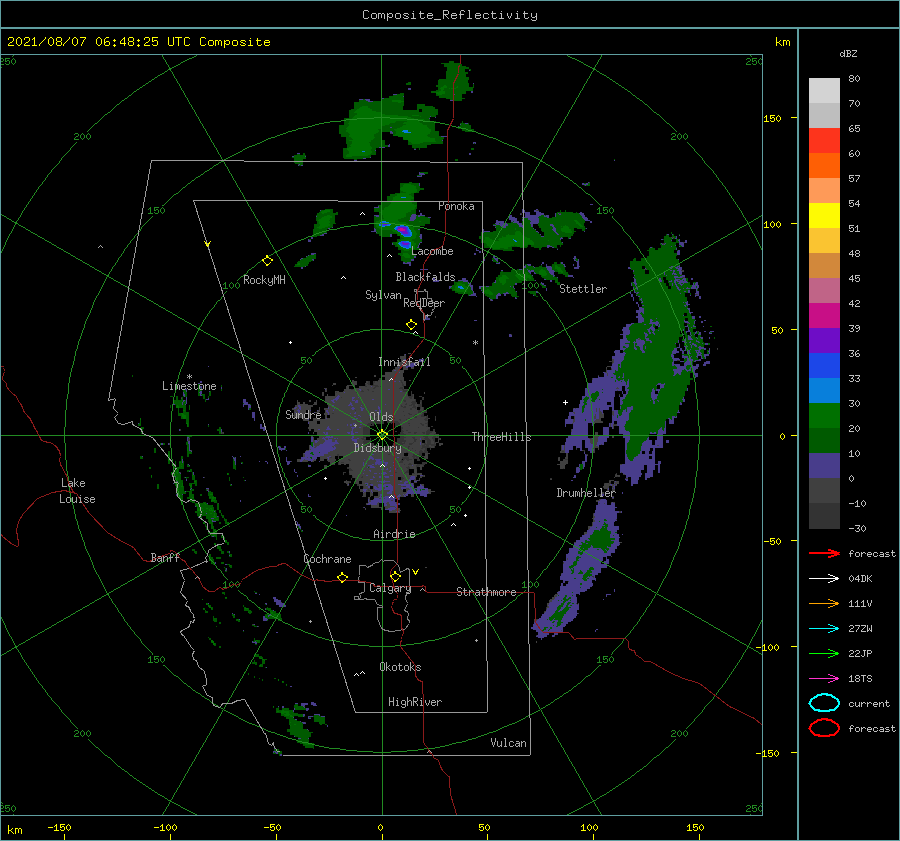Click the Stettler label
Screen dimensions: 900x841
pyautogui.click(x=583, y=289)
